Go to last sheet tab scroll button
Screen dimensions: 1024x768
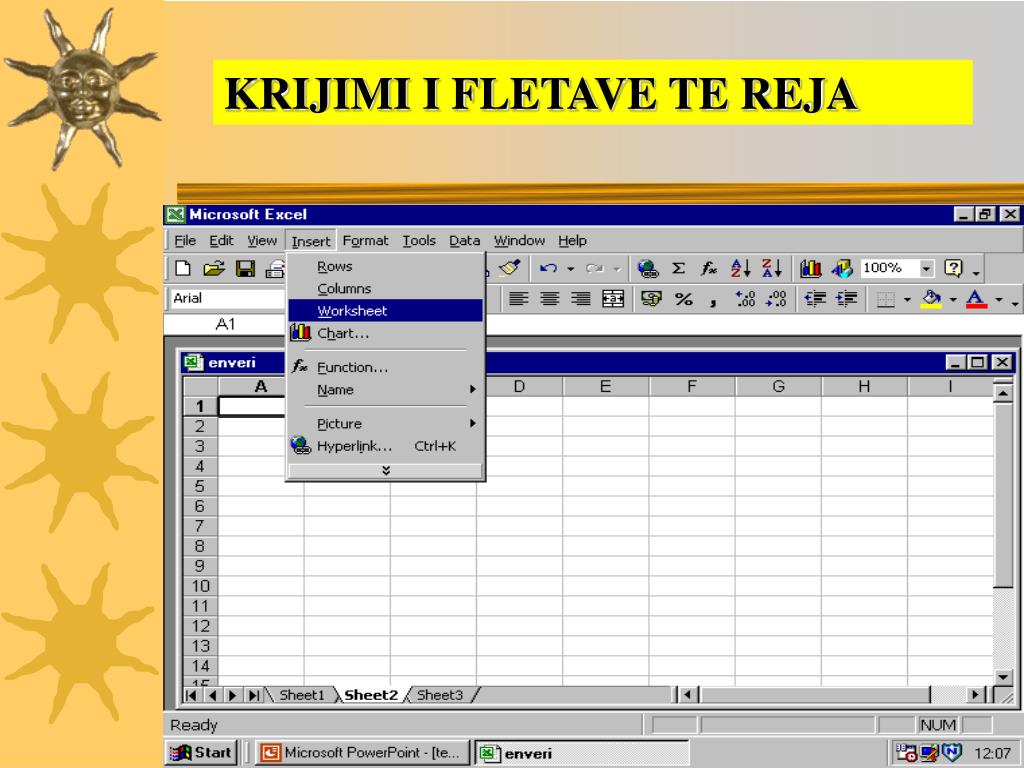tap(253, 695)
